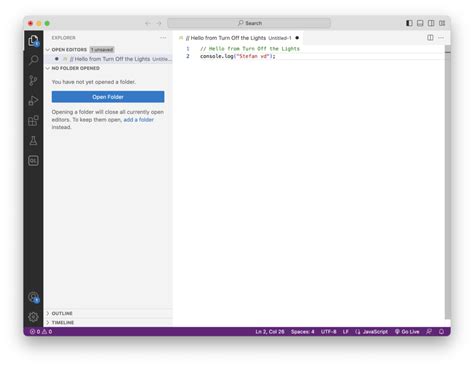
Task: Toggle the secondary side bar layout icon
Action: click(x=431, y=23)
